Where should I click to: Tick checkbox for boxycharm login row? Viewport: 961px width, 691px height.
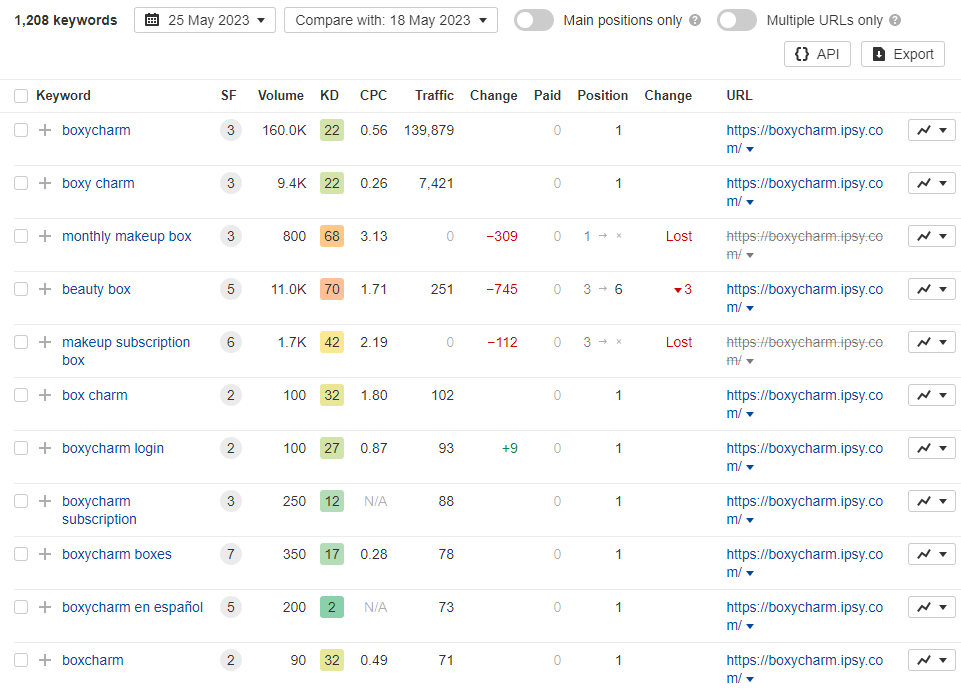(x=21, y=448)
